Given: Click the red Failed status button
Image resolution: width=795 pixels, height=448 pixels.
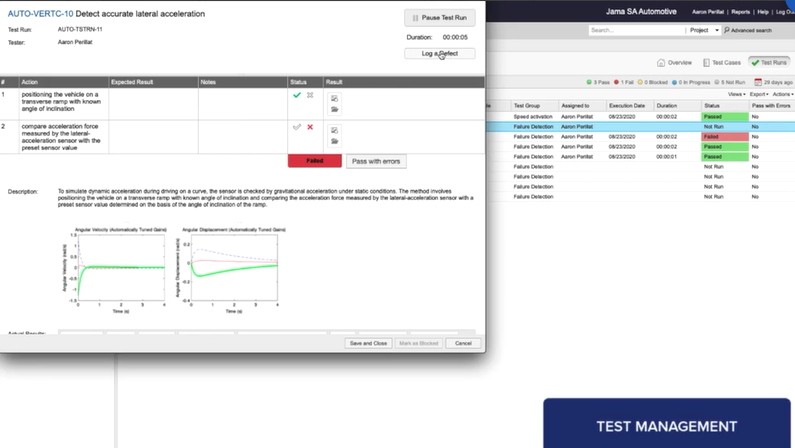Looking at the screenshot, I should 315,161.
